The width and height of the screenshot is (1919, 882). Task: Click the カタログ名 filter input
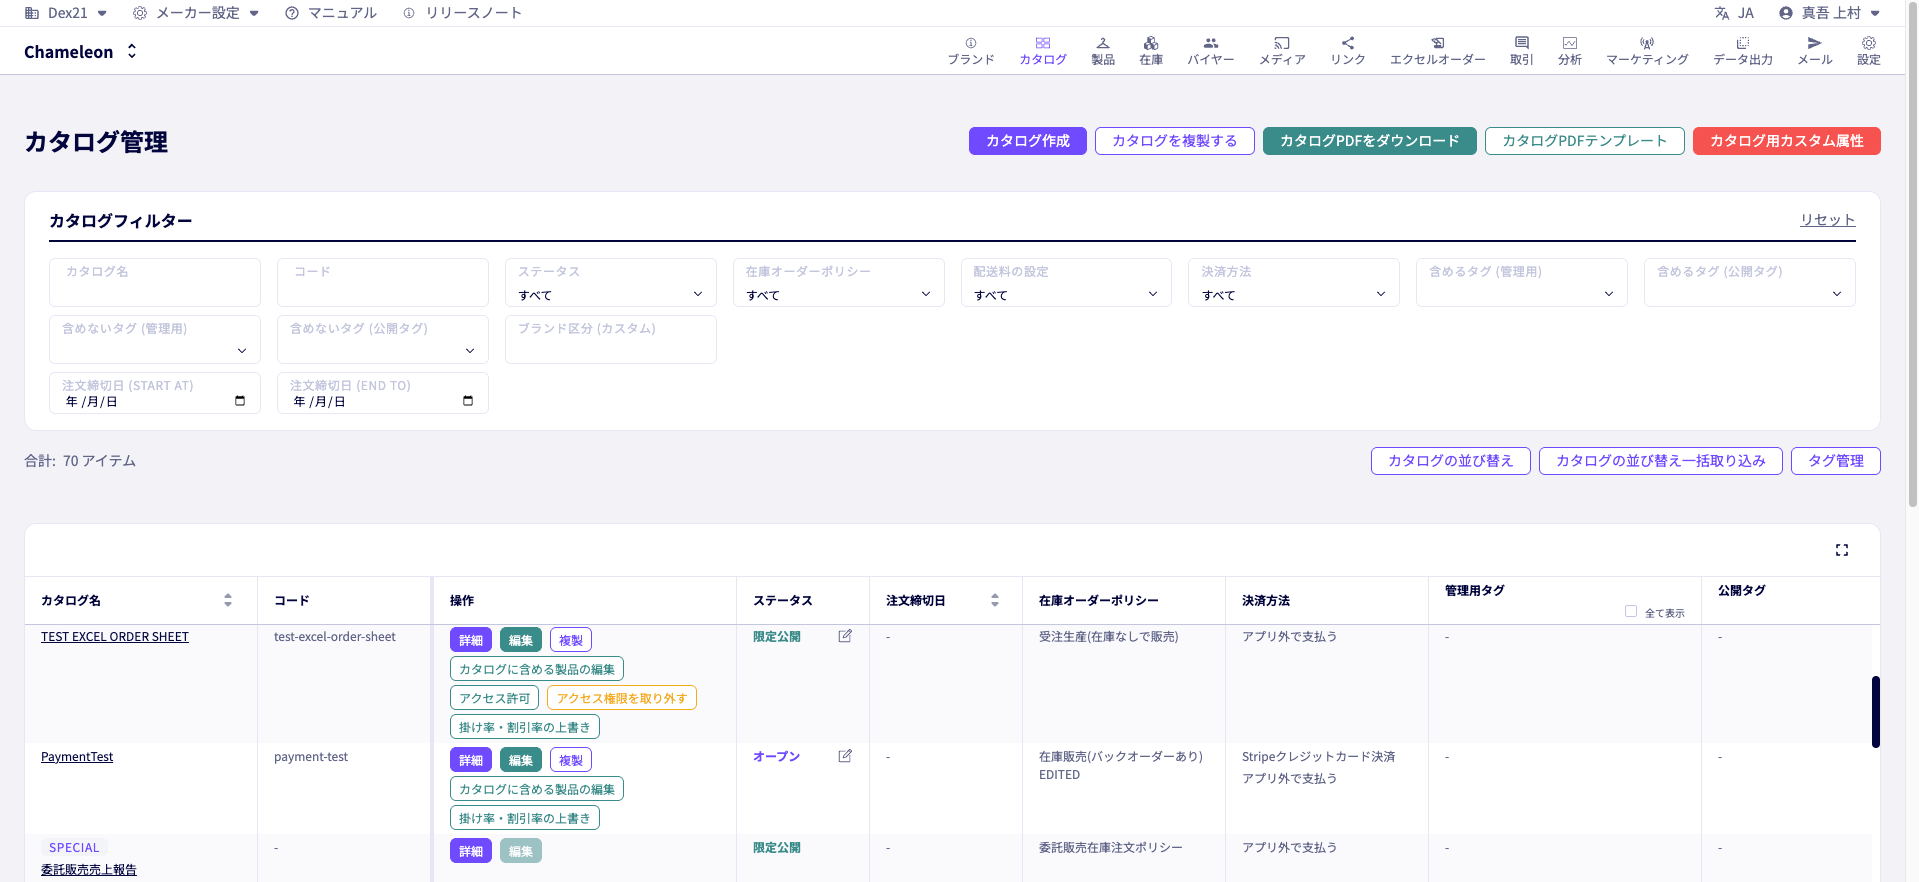[x=155, y=283]
